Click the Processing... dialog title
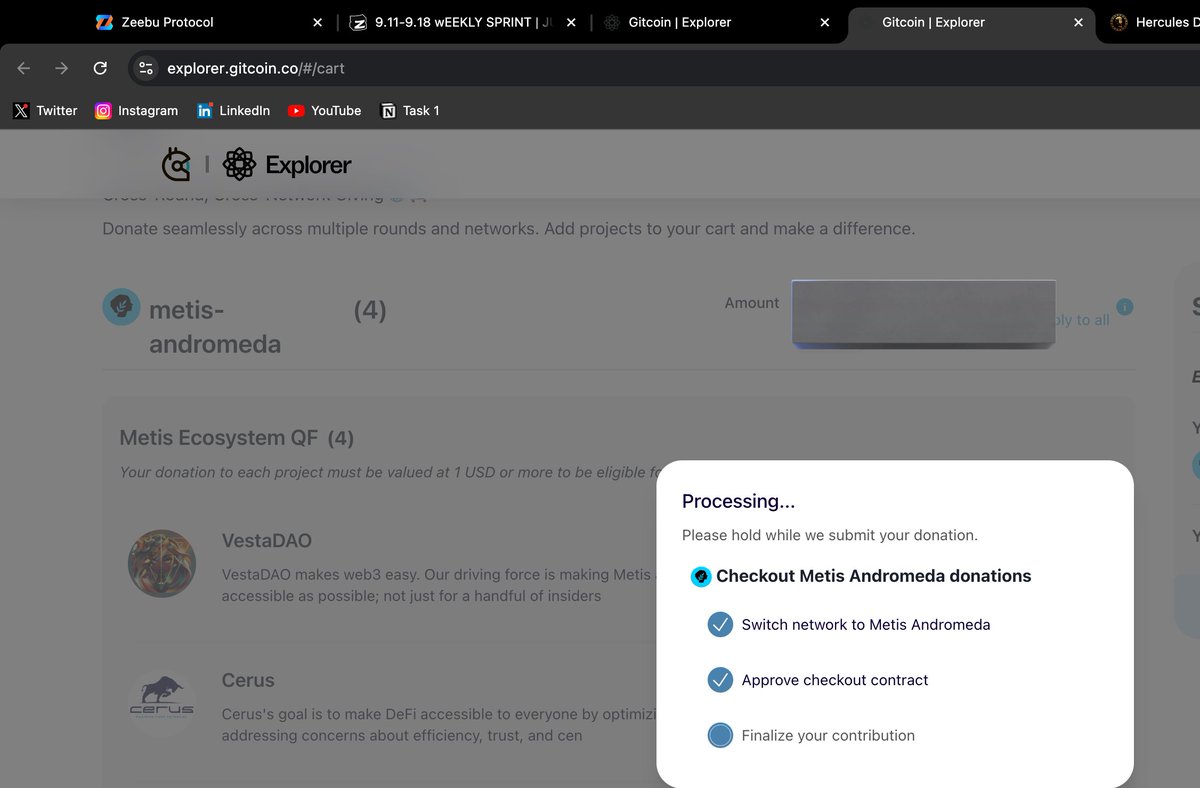Viewport: 1200px width, 788px height. (739, 501)
